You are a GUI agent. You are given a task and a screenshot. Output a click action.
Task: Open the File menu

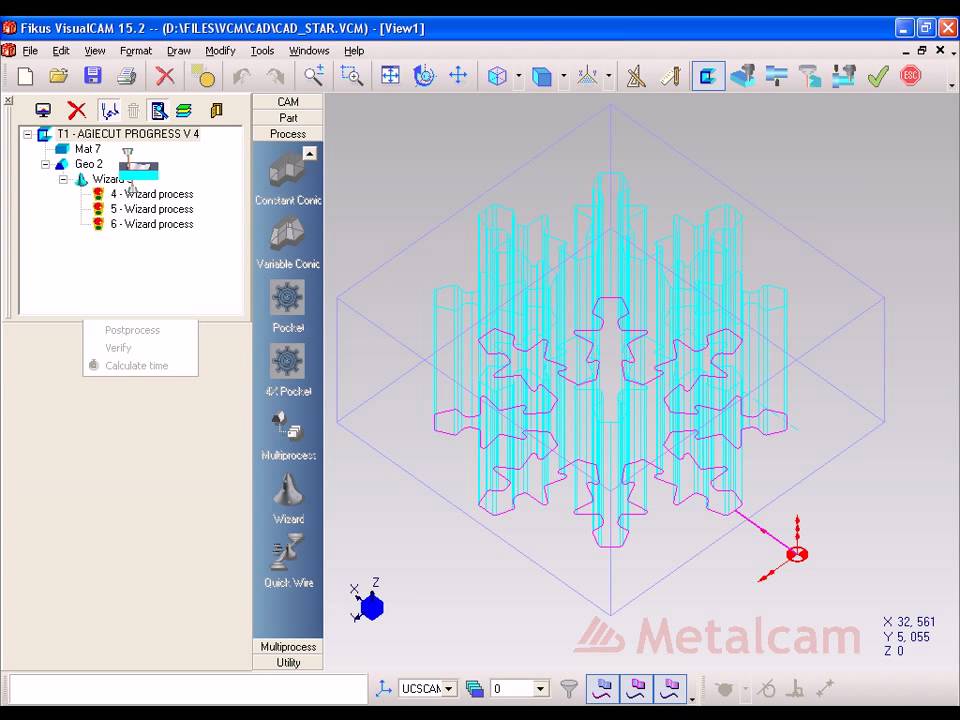[x=30, y=51]
